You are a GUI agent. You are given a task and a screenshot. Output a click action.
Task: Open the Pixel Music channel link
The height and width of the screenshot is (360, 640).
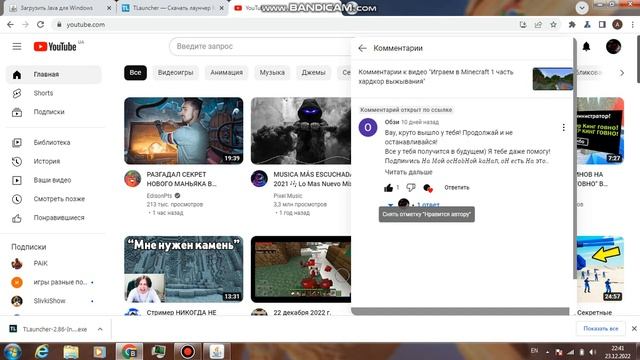[288, 196]
